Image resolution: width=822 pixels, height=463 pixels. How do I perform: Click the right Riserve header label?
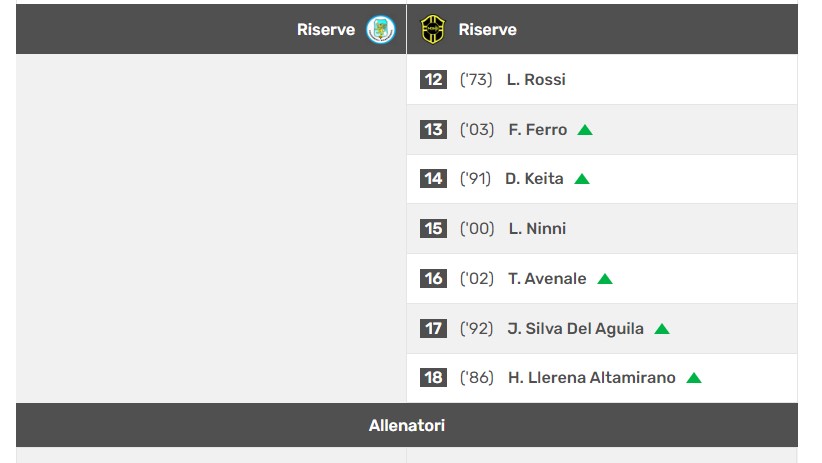(x=488, y=30)
